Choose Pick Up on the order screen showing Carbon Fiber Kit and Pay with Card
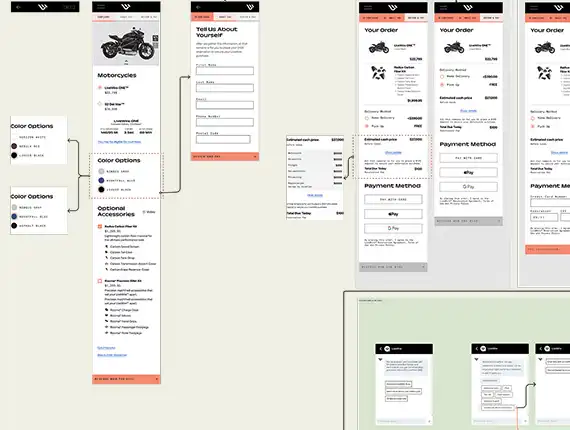570x430 pixels. pyautogui.click(x=367, y=126)
